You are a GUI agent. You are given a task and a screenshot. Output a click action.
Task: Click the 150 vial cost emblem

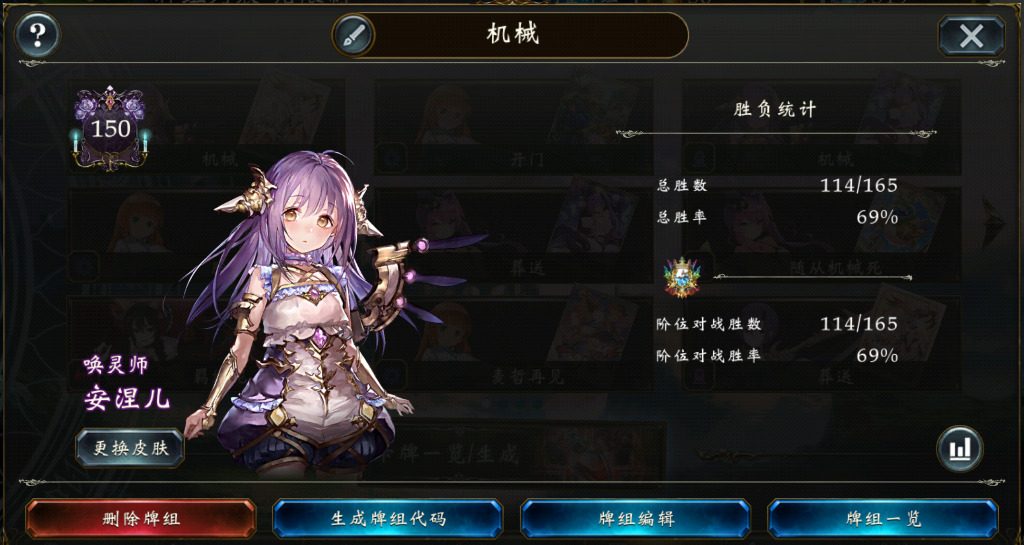[110, 128]
